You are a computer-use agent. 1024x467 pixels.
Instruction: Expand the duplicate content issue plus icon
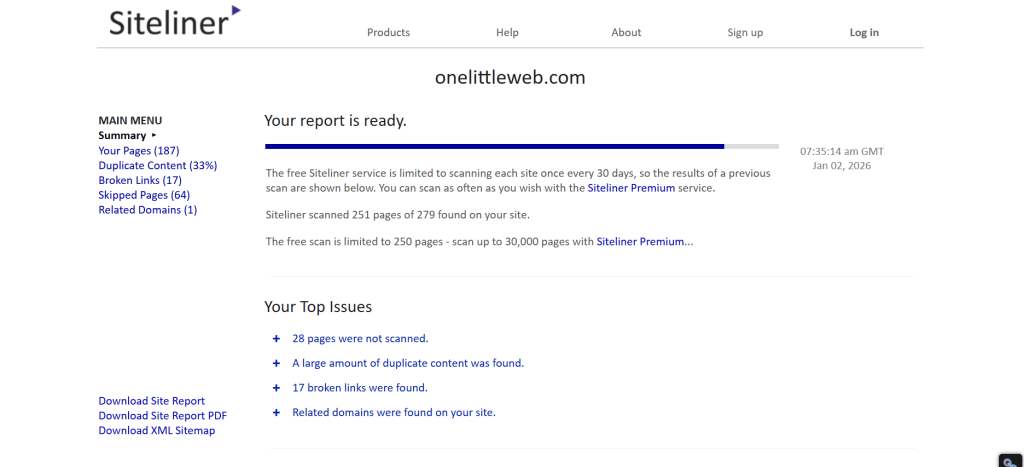pyautogui.click(x=276, y=364)
